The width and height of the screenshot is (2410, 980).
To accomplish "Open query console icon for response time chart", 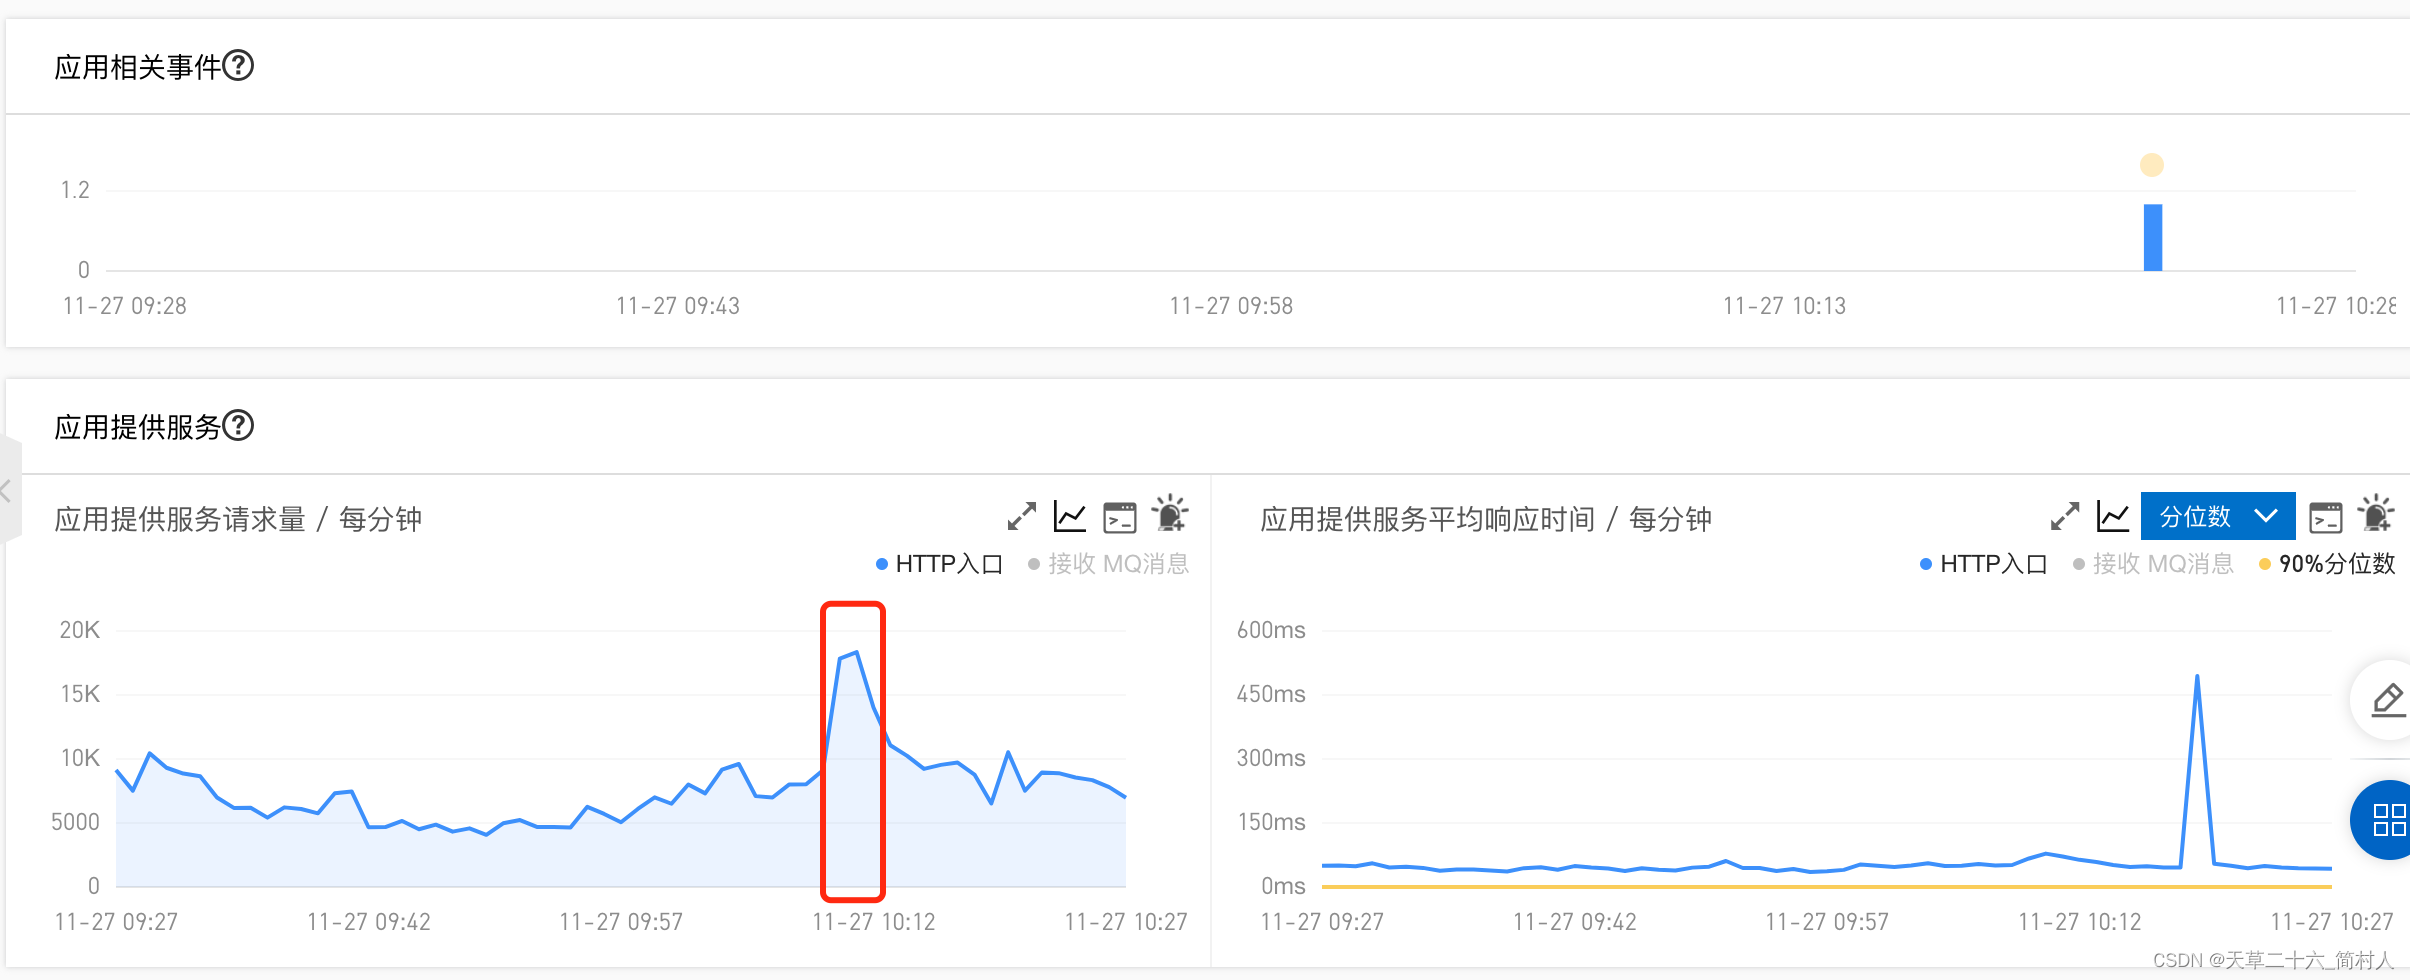I will pos(2326,517).
